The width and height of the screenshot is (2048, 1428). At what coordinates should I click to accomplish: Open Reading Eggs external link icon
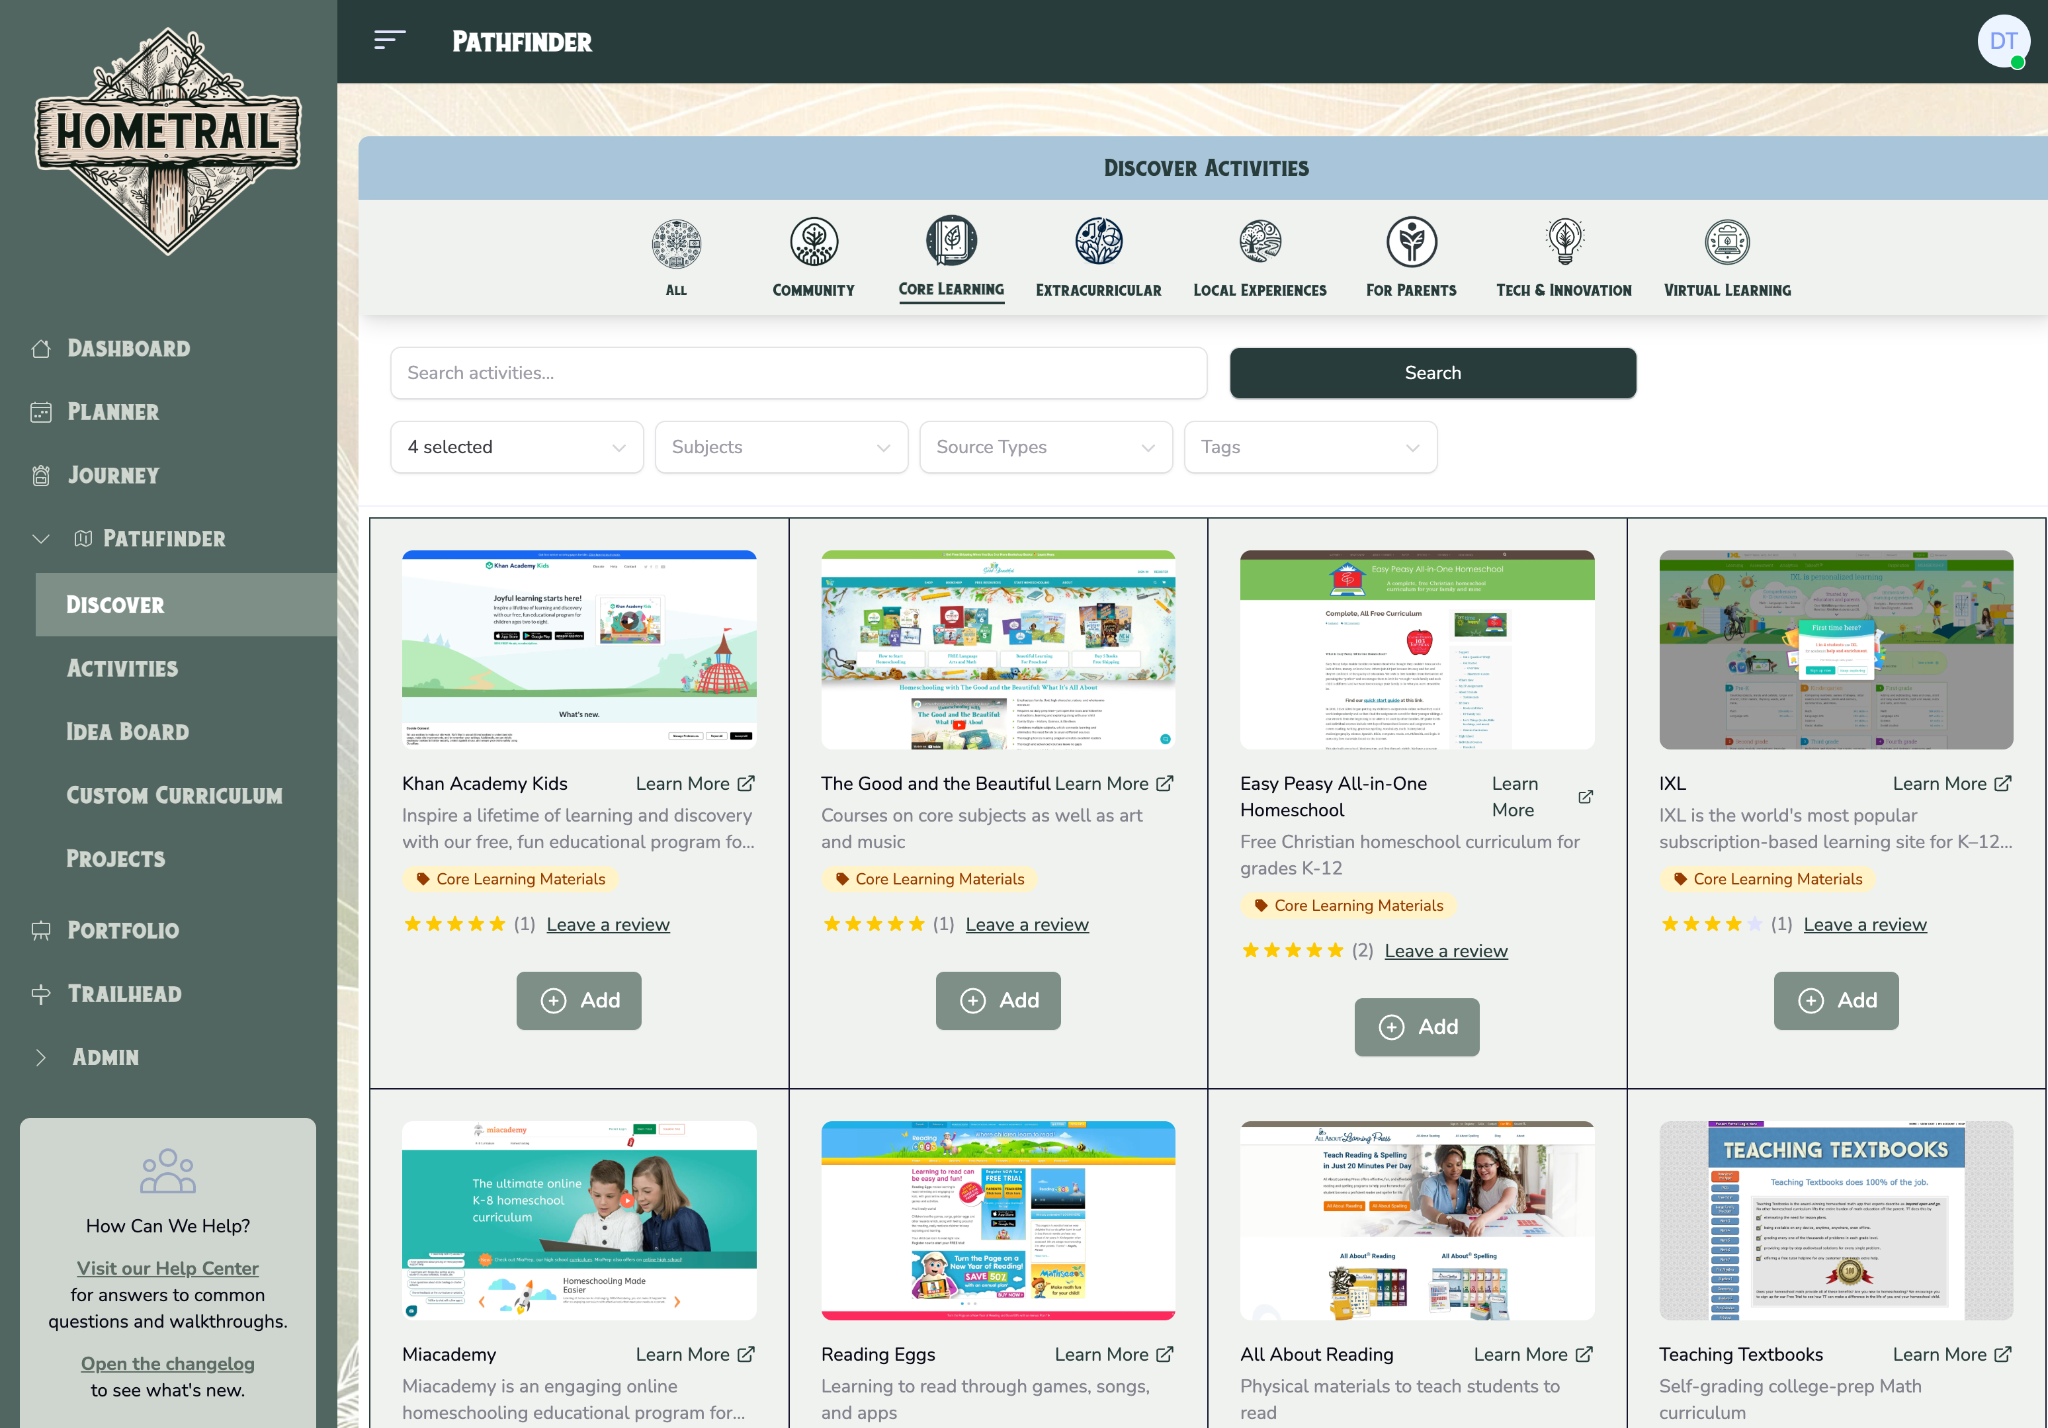tap(1165, 1354)
